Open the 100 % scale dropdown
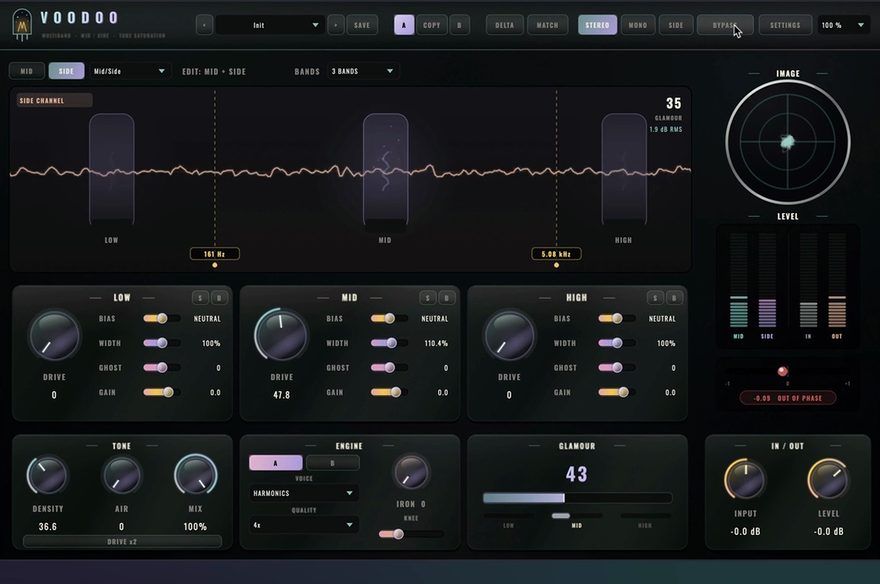The height and width of the screenshot is (584, 880). [x=843, y=25]
